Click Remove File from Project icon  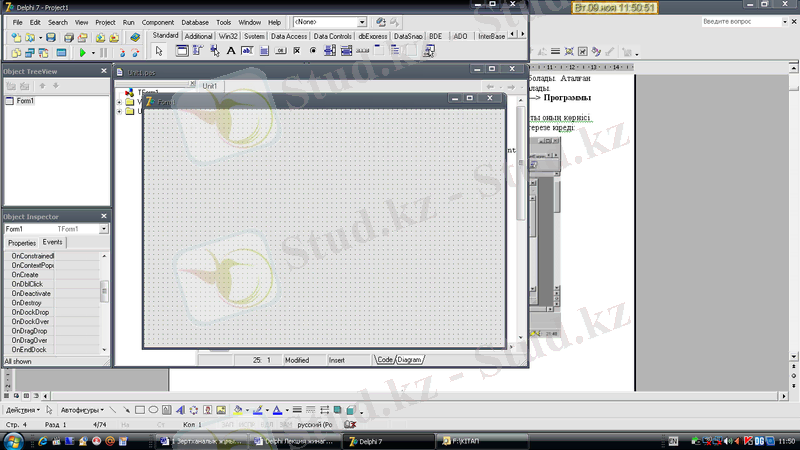pyautogui.click(x=114, y=38)
